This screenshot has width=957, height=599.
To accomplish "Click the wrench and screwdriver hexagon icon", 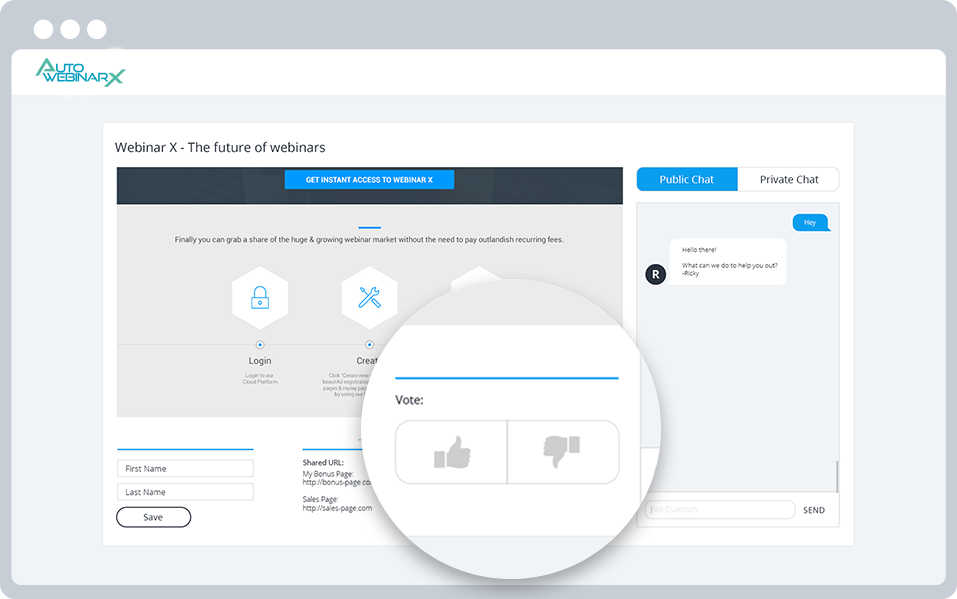I will (369, 297).
